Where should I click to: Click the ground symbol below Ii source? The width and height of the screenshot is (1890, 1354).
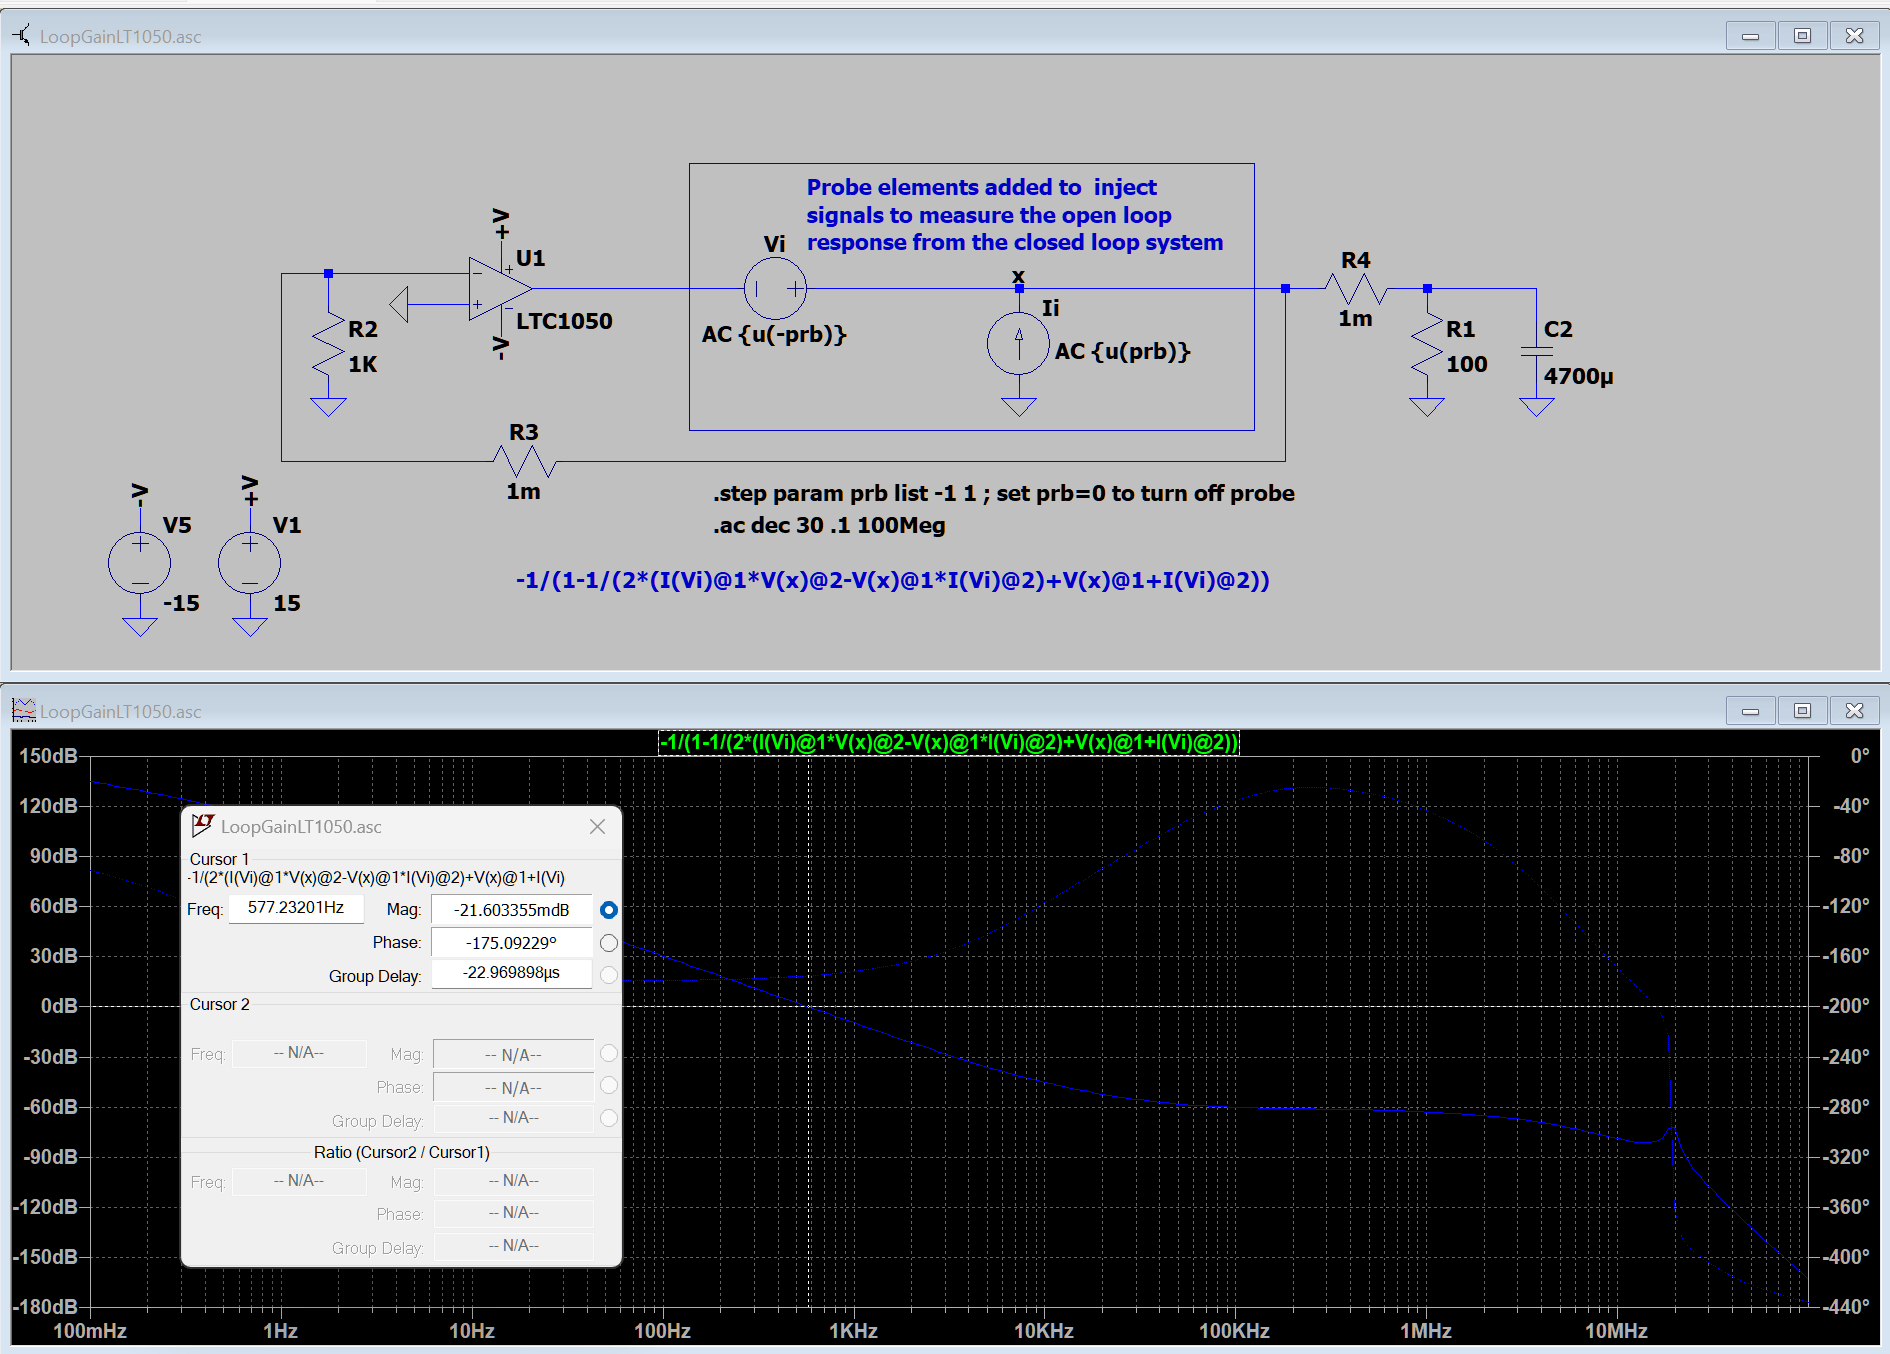coord(1019,406)
